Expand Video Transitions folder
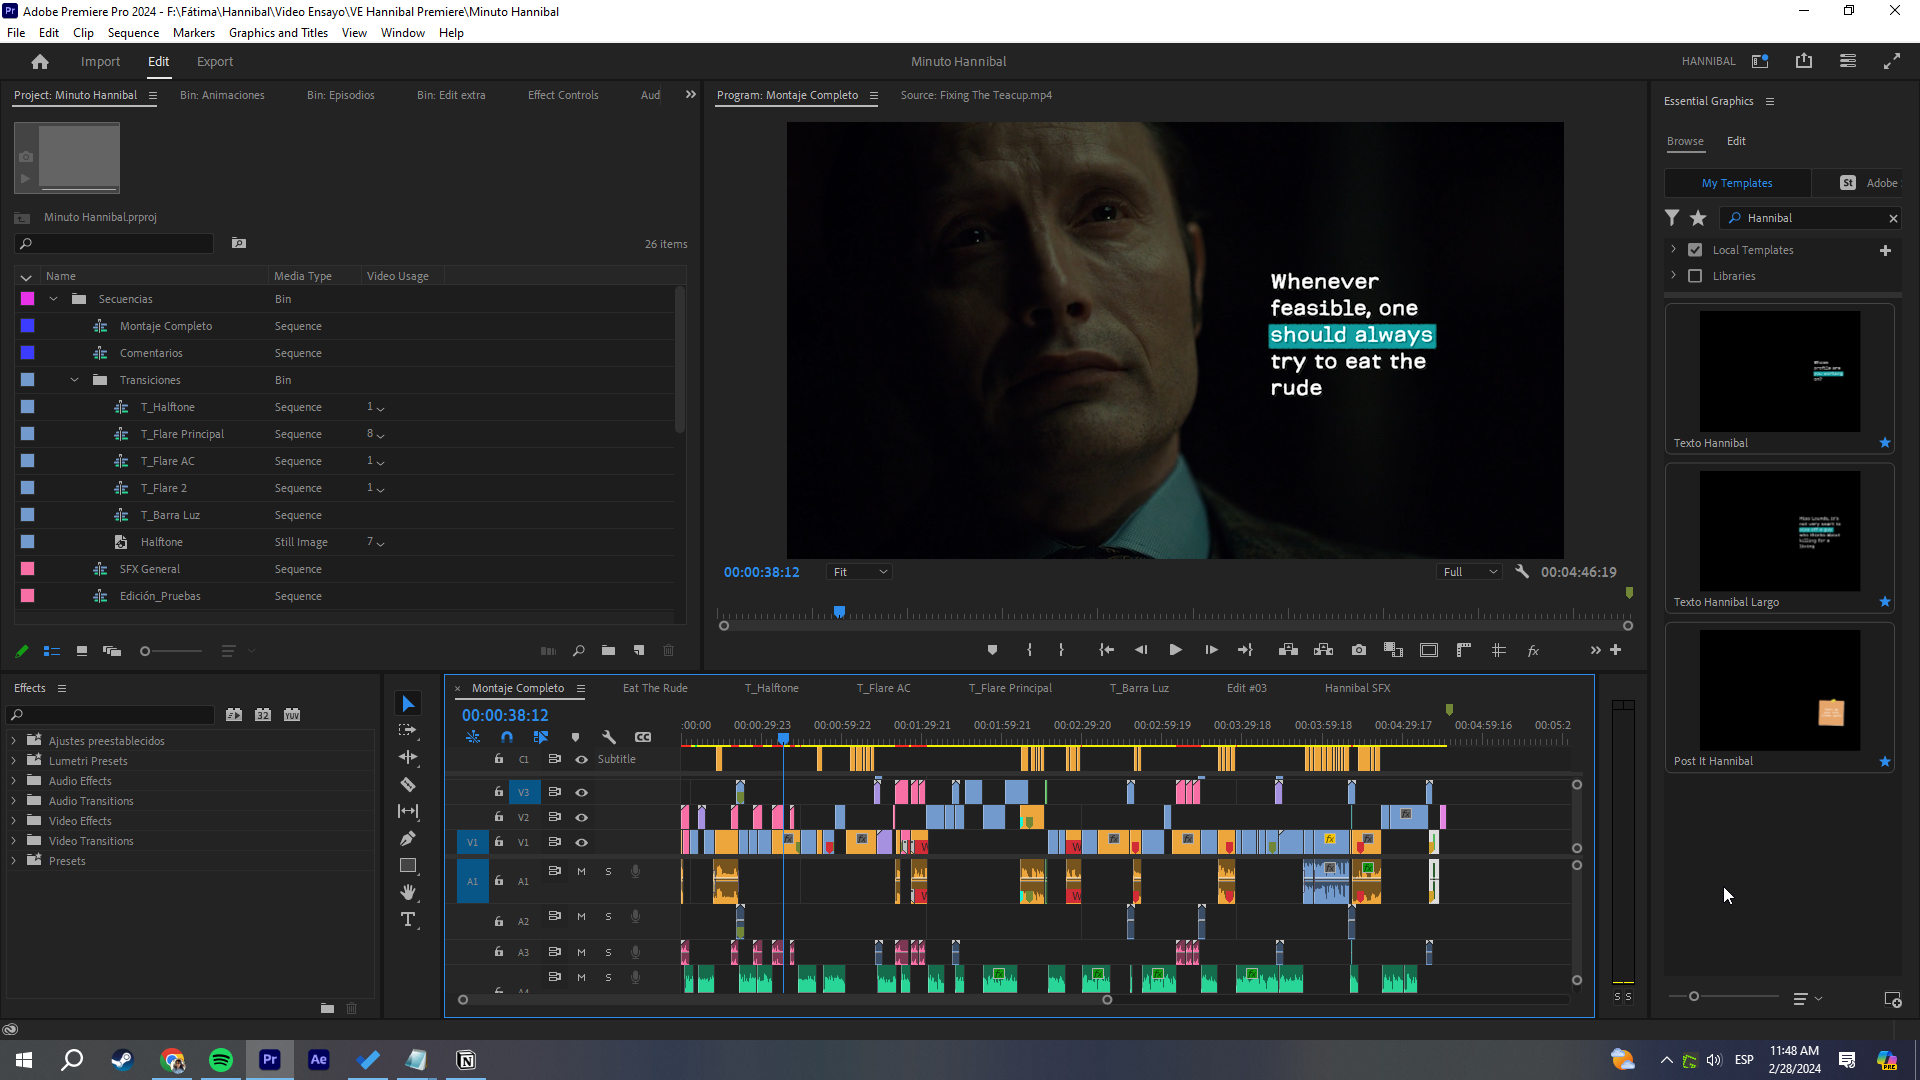 14,841
